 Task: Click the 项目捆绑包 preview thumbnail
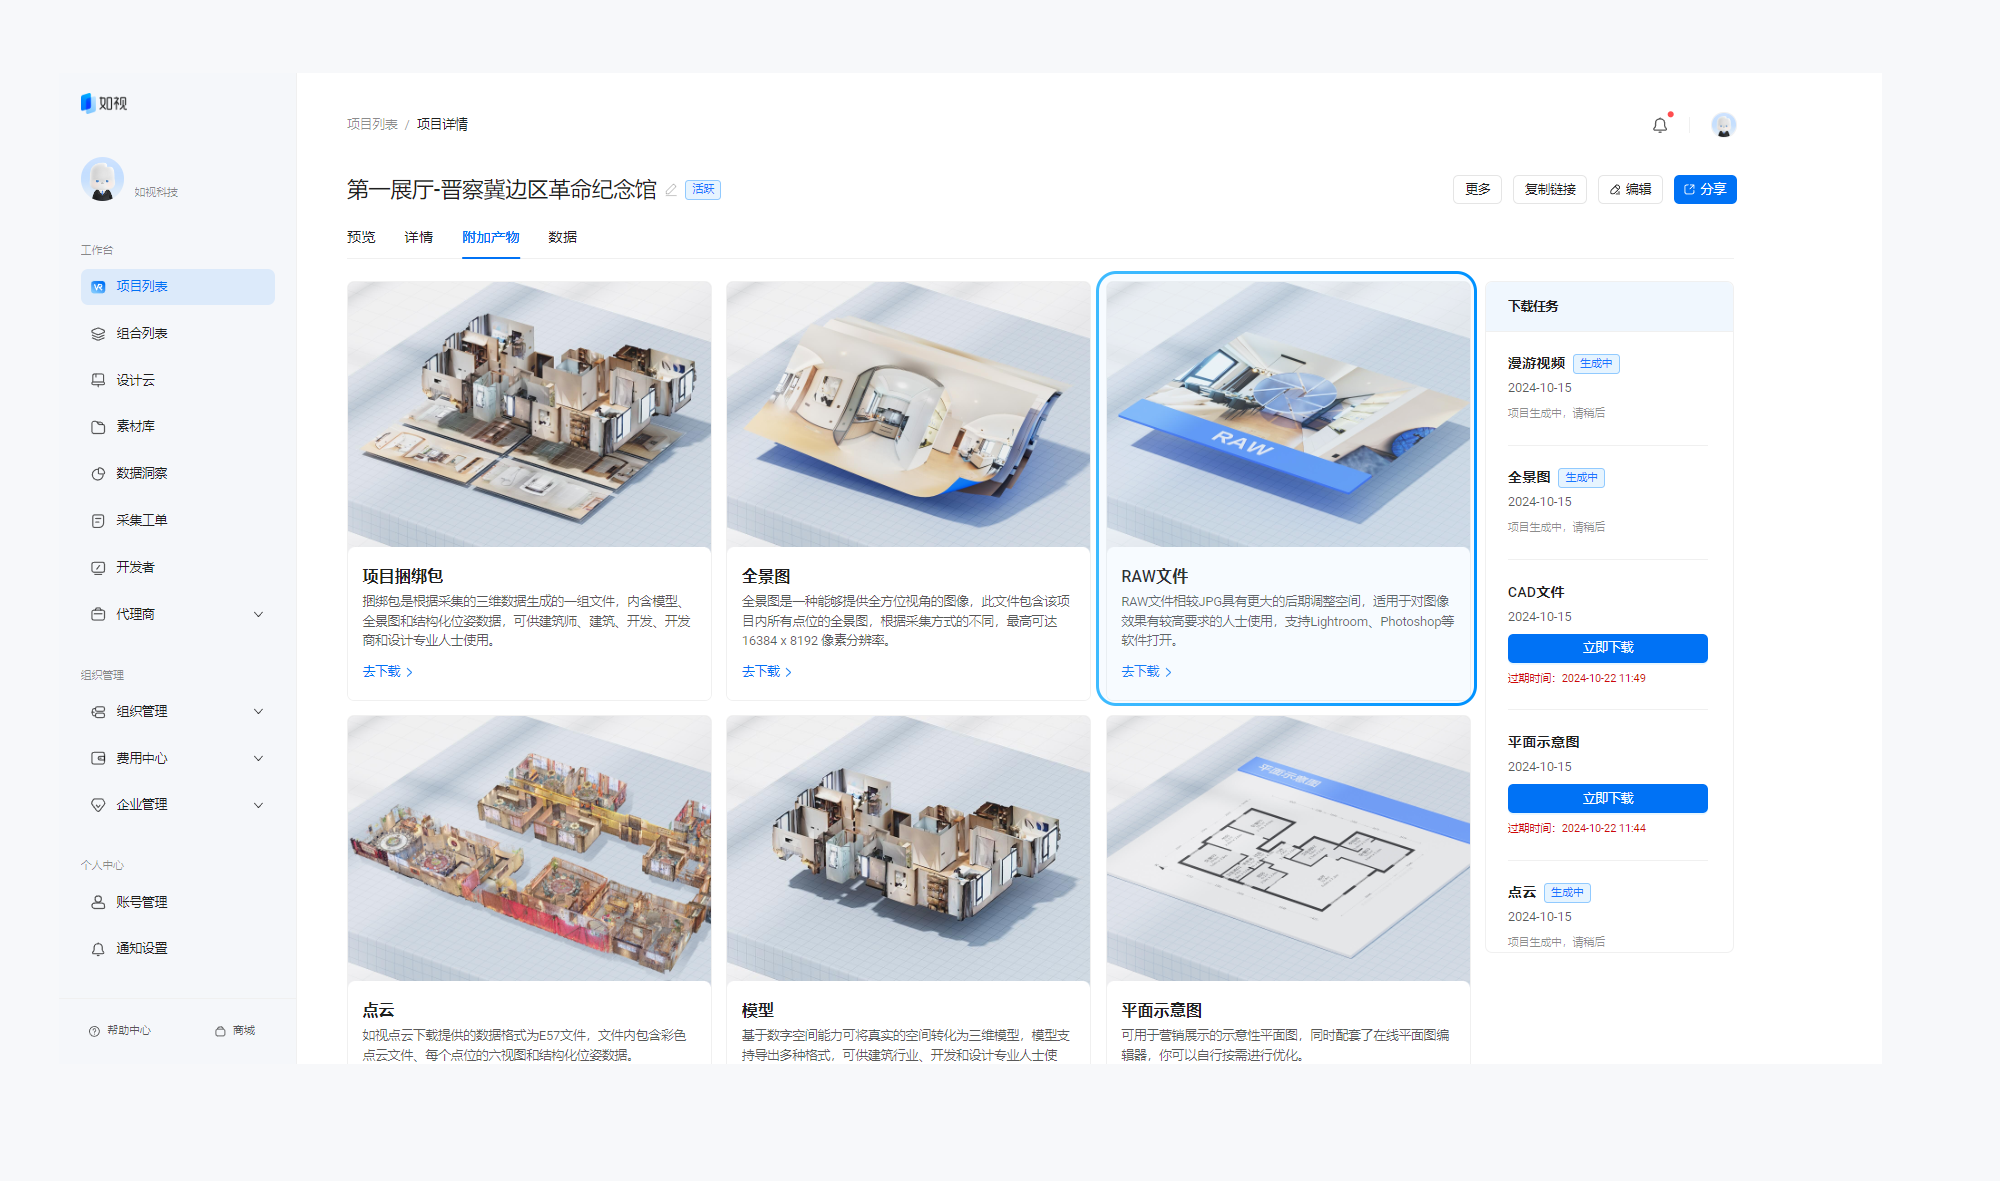click(x=529, y=414)
